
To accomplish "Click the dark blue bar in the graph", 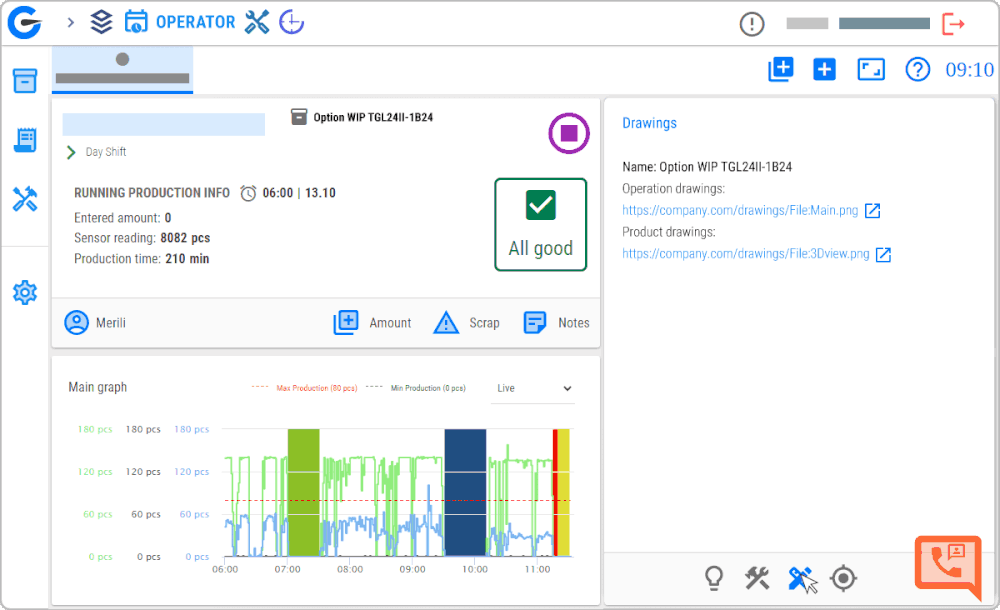I will [465, 492].
